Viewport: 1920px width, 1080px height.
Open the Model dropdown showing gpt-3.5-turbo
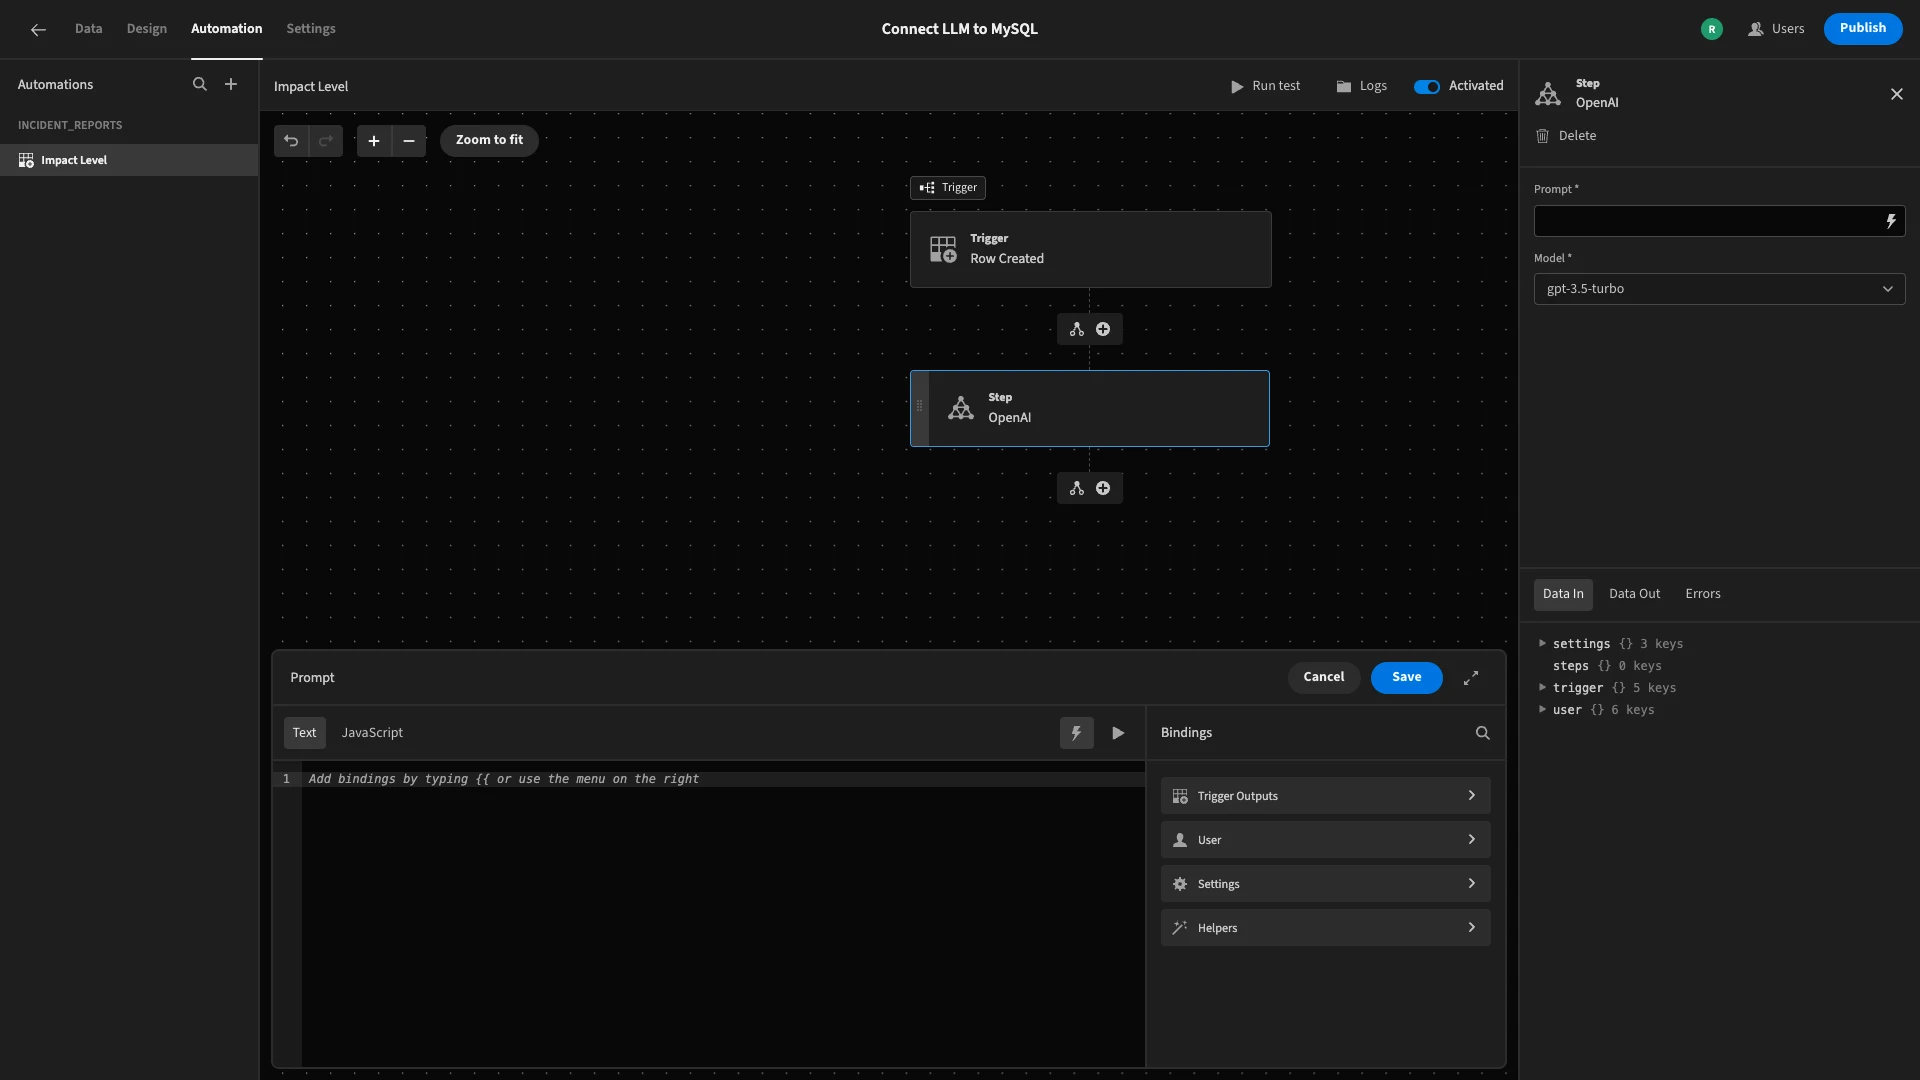(x=1719, y=289)
